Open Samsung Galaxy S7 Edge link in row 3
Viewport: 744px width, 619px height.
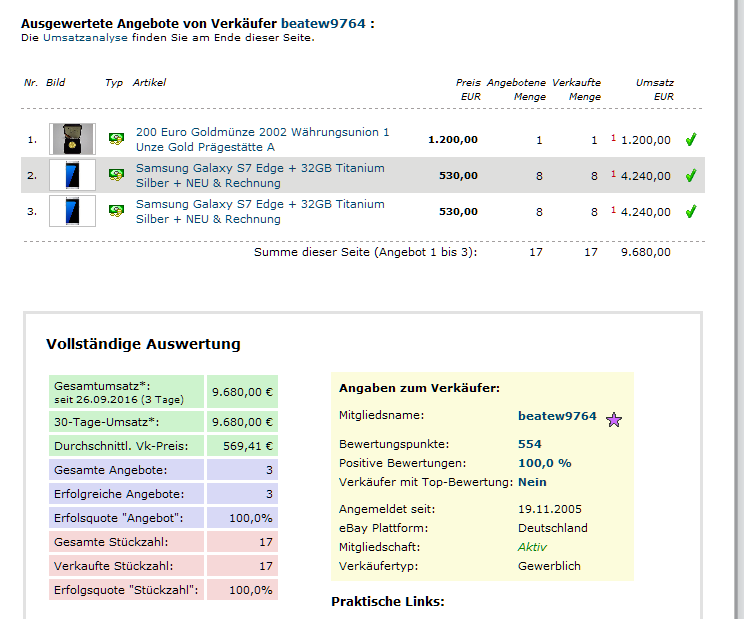tap(260, 212)
